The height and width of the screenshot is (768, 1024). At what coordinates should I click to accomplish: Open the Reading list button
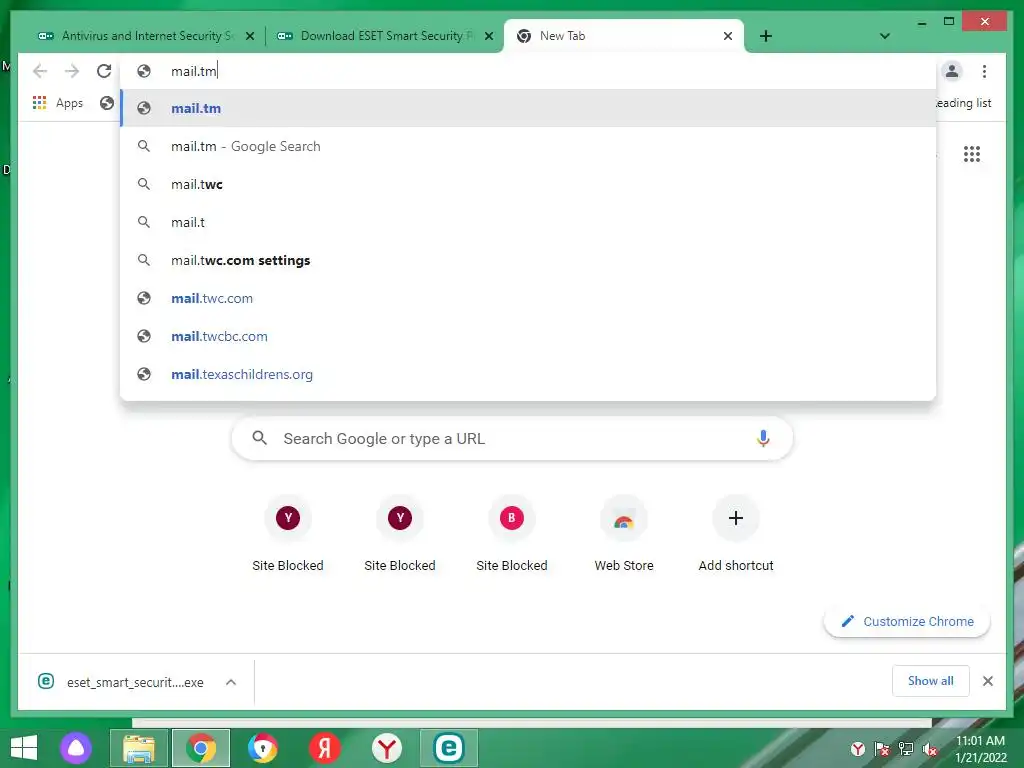click(963, 103)
